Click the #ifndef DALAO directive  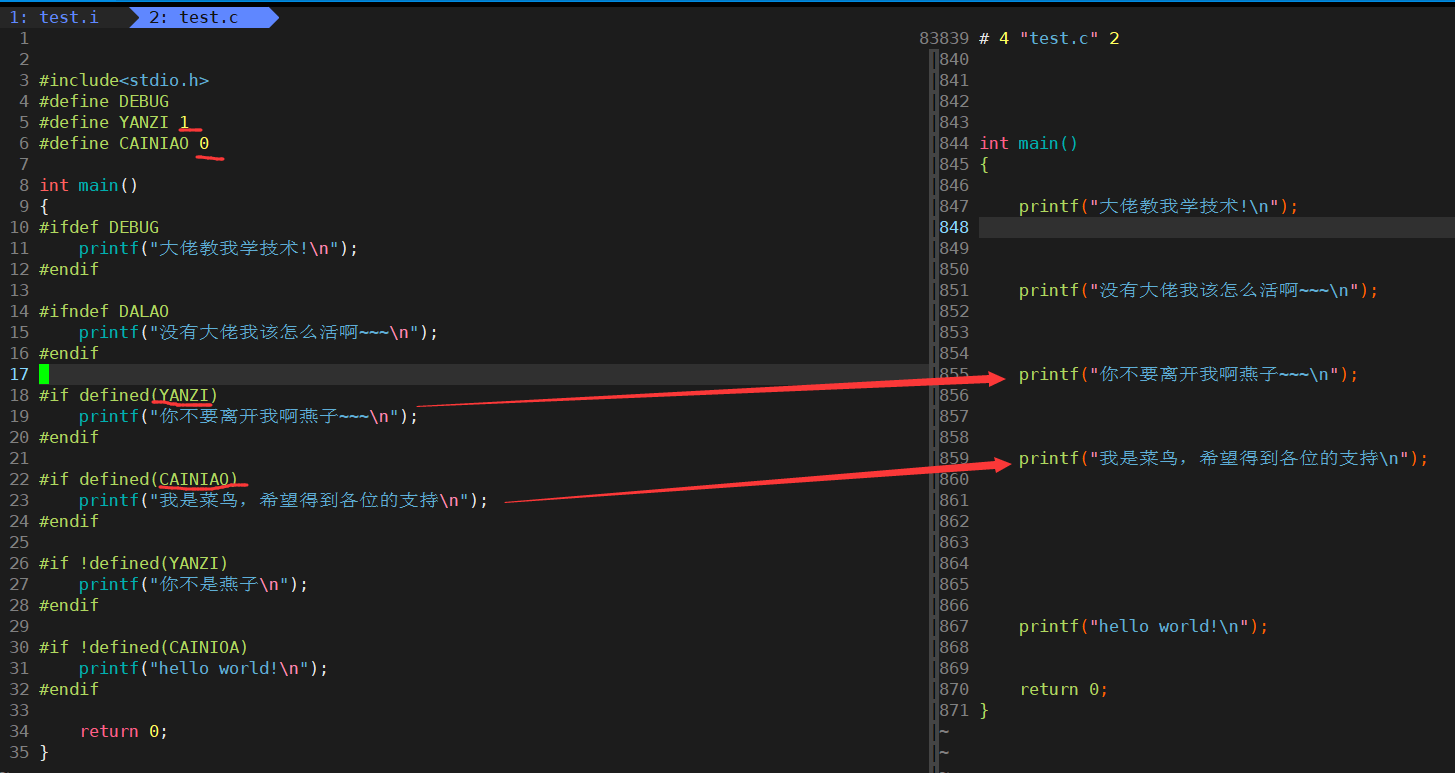[104, 311]
